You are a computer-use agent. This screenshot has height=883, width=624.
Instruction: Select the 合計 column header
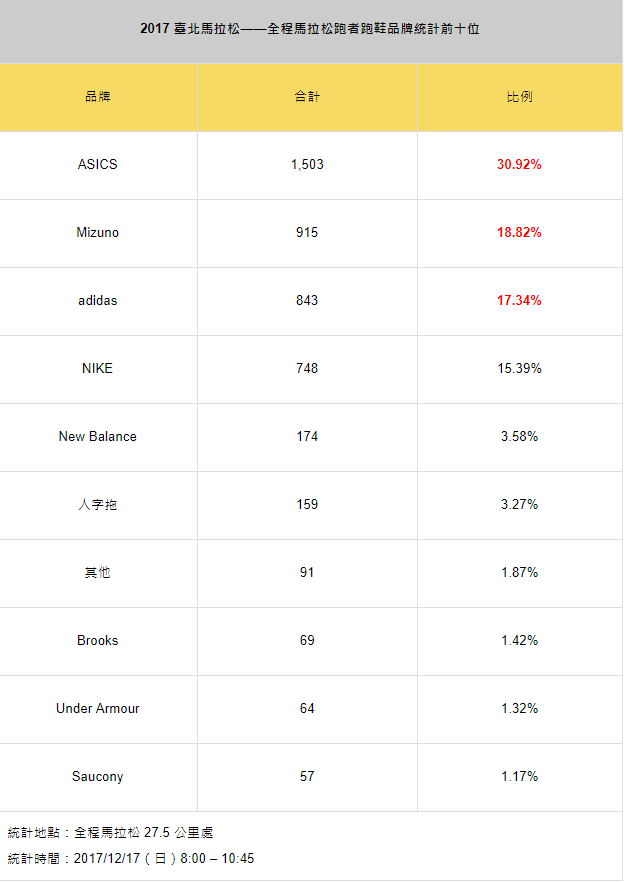point(307,97)
